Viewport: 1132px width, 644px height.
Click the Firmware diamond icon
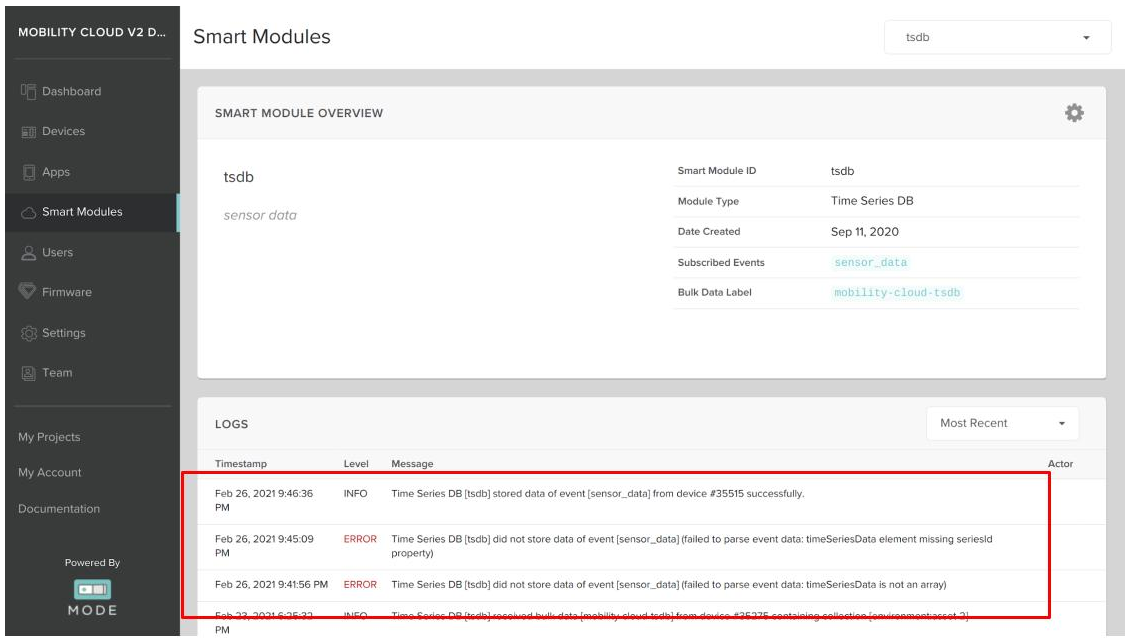pos(27,292)
